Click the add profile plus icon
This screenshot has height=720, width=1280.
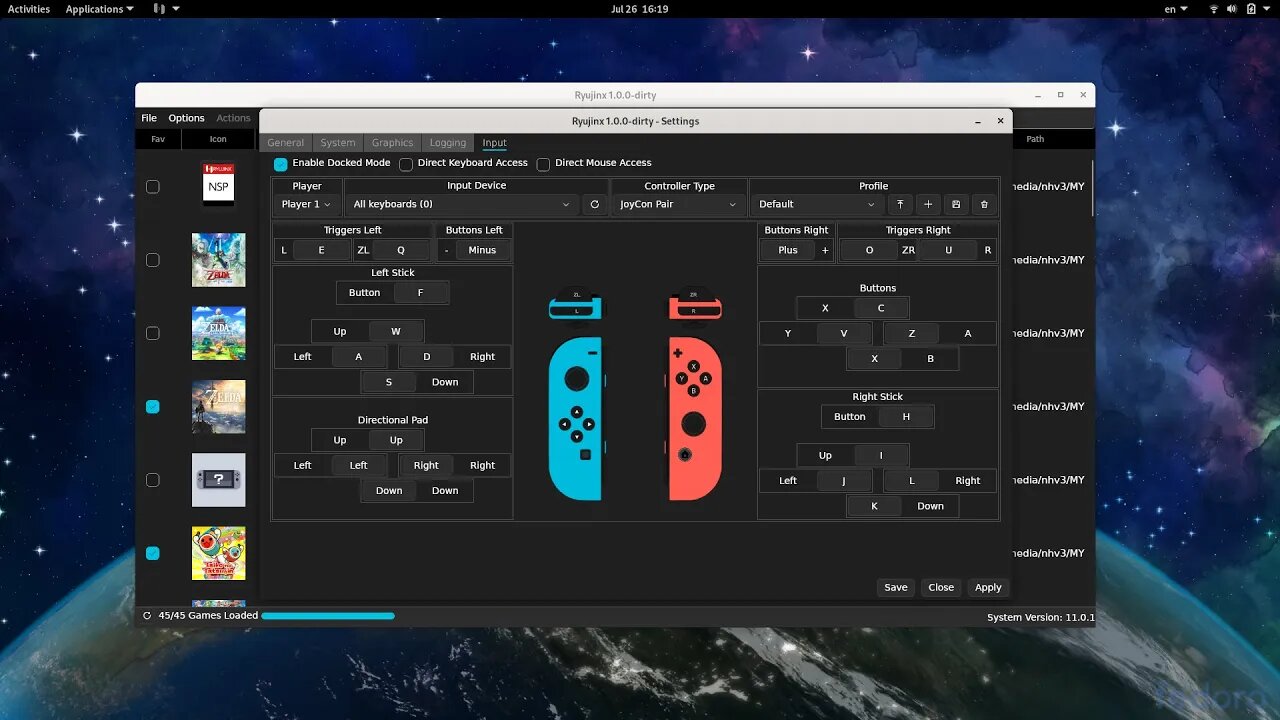(928, 204)
